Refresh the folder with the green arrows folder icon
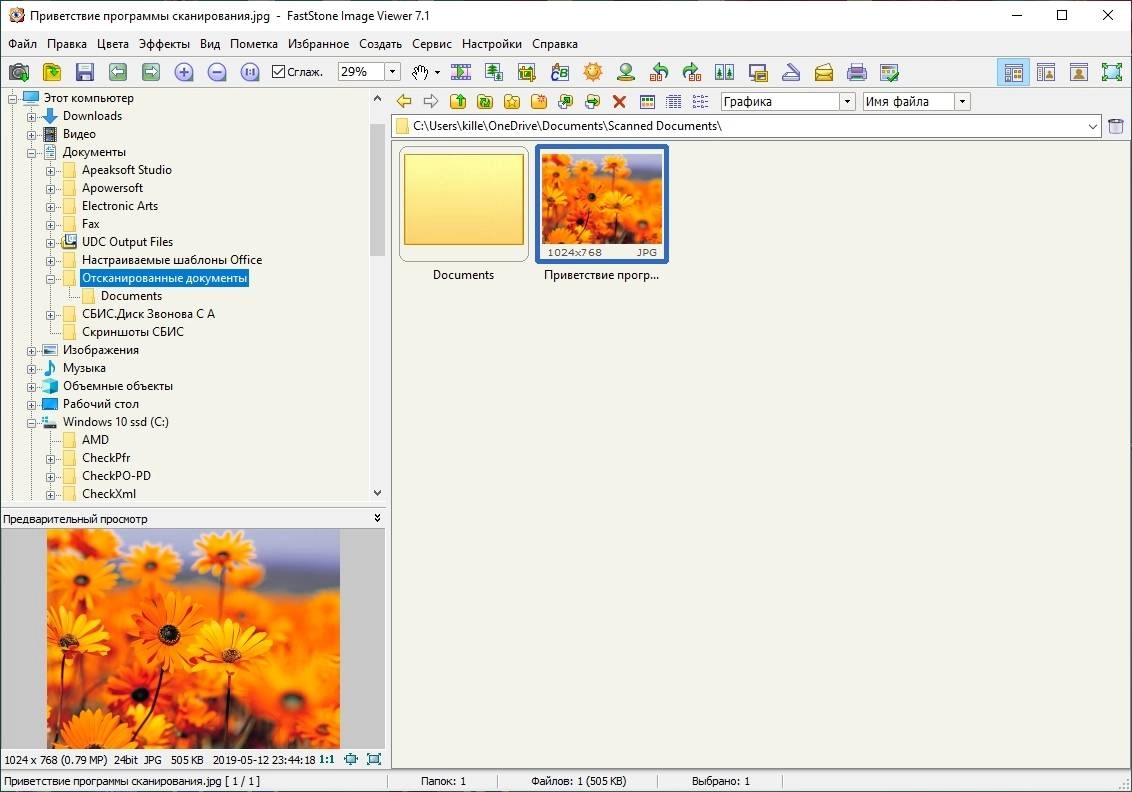Viewport: 1132px width, 792px height. click(x=485, y=102)
